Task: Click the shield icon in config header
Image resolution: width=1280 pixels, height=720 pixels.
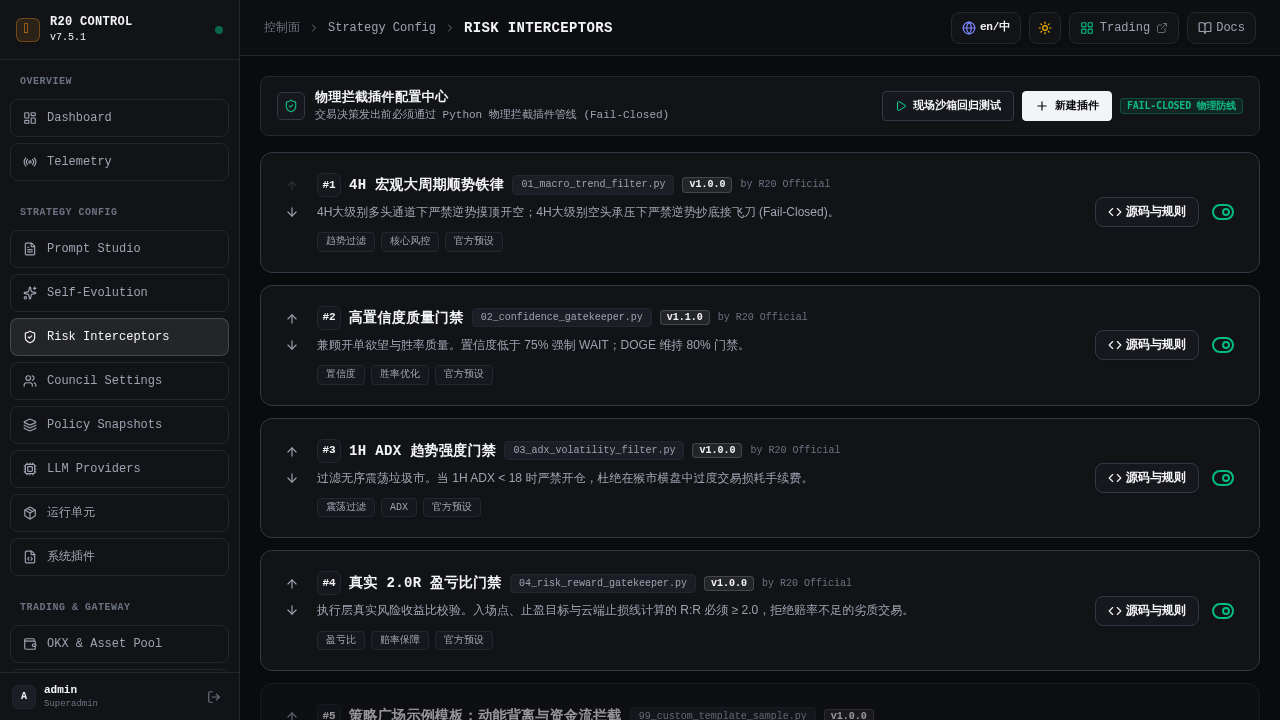Action: coord(291,106)
